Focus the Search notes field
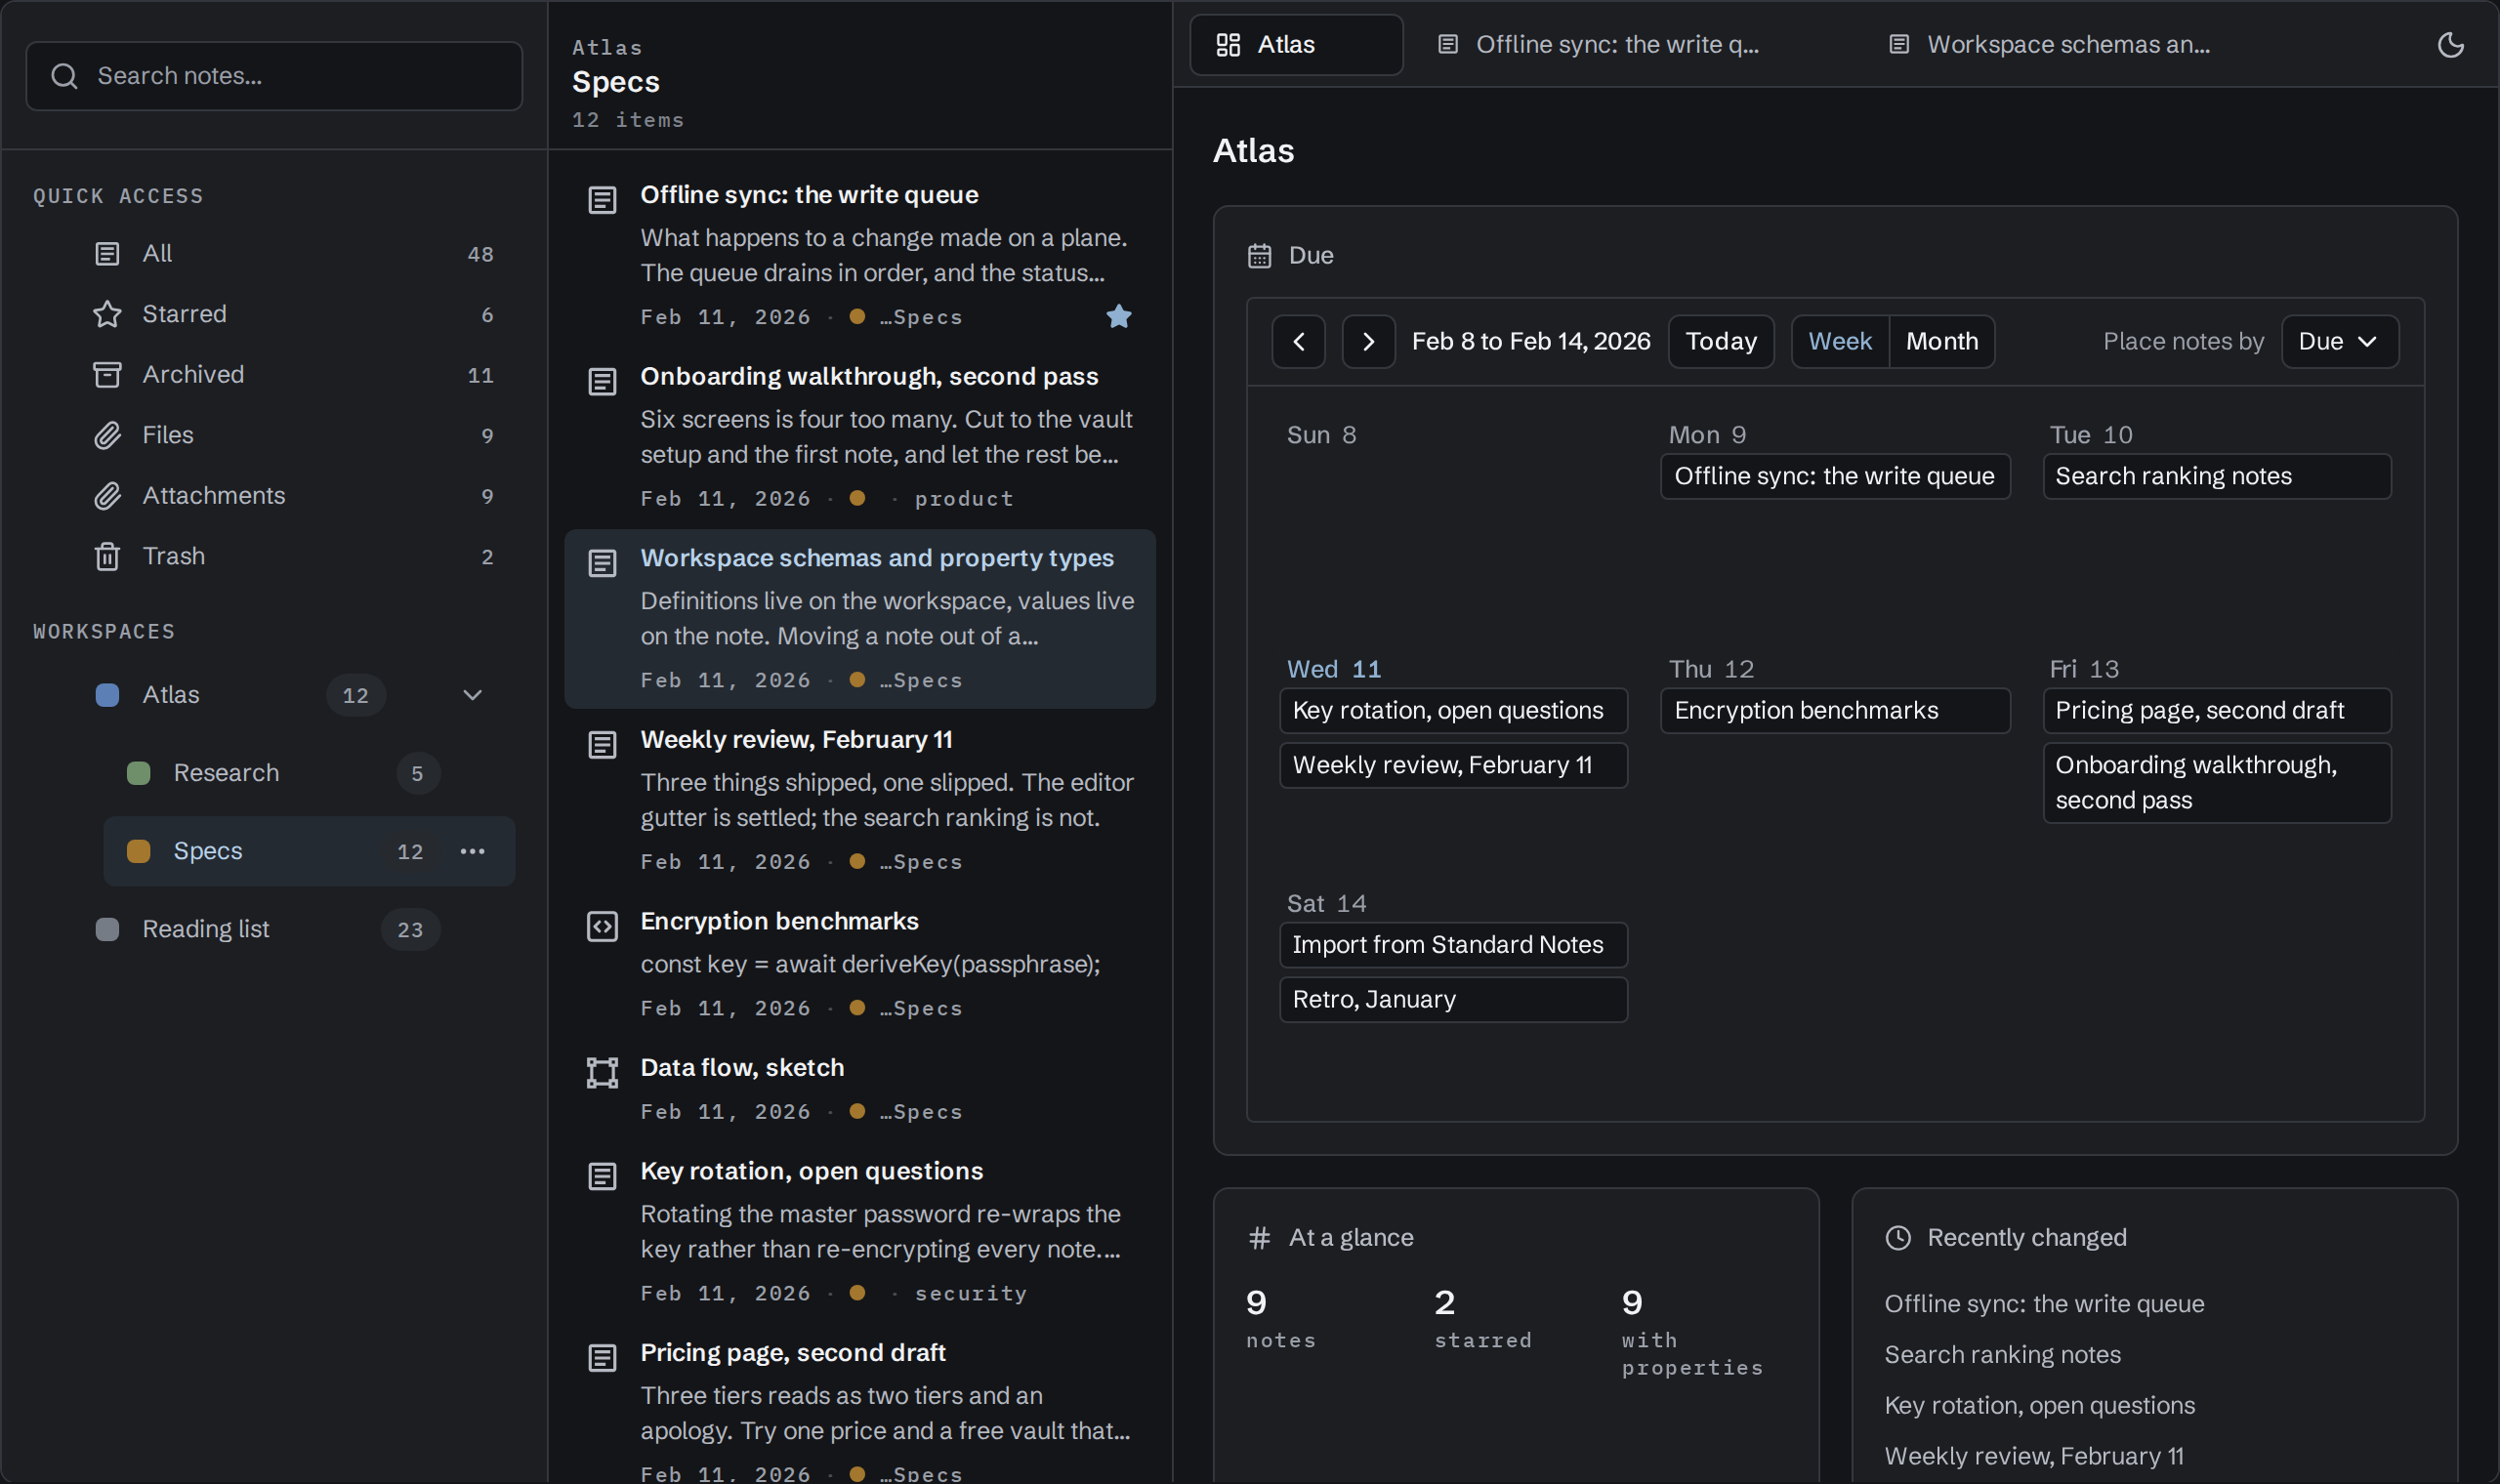The width and height of the screenshot is (2500, 1484). click(x=273, y=76)
